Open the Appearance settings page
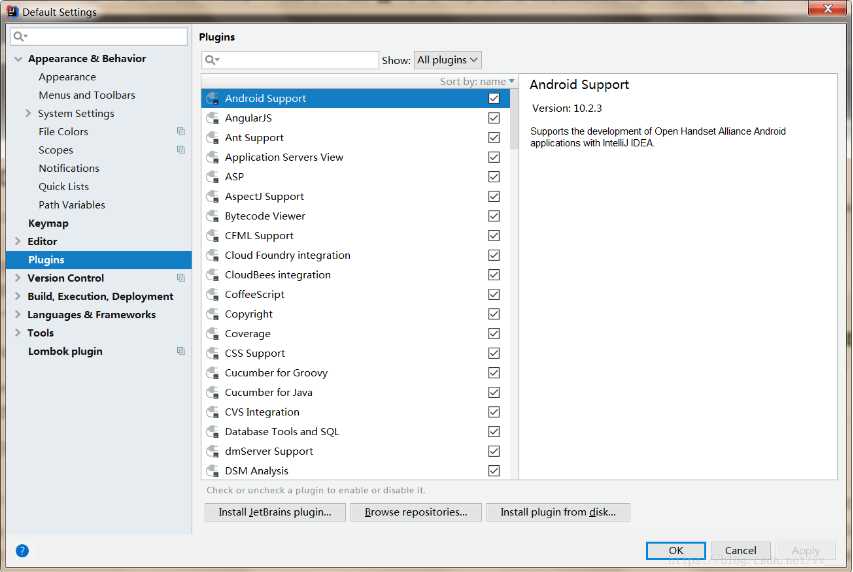Viewport: 853px width, 572px height. tap(67, 77)
